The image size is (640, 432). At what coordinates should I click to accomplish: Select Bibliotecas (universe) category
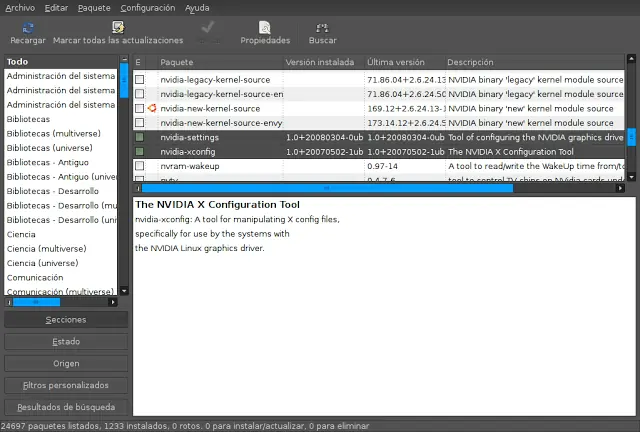(x=61, y=148)
